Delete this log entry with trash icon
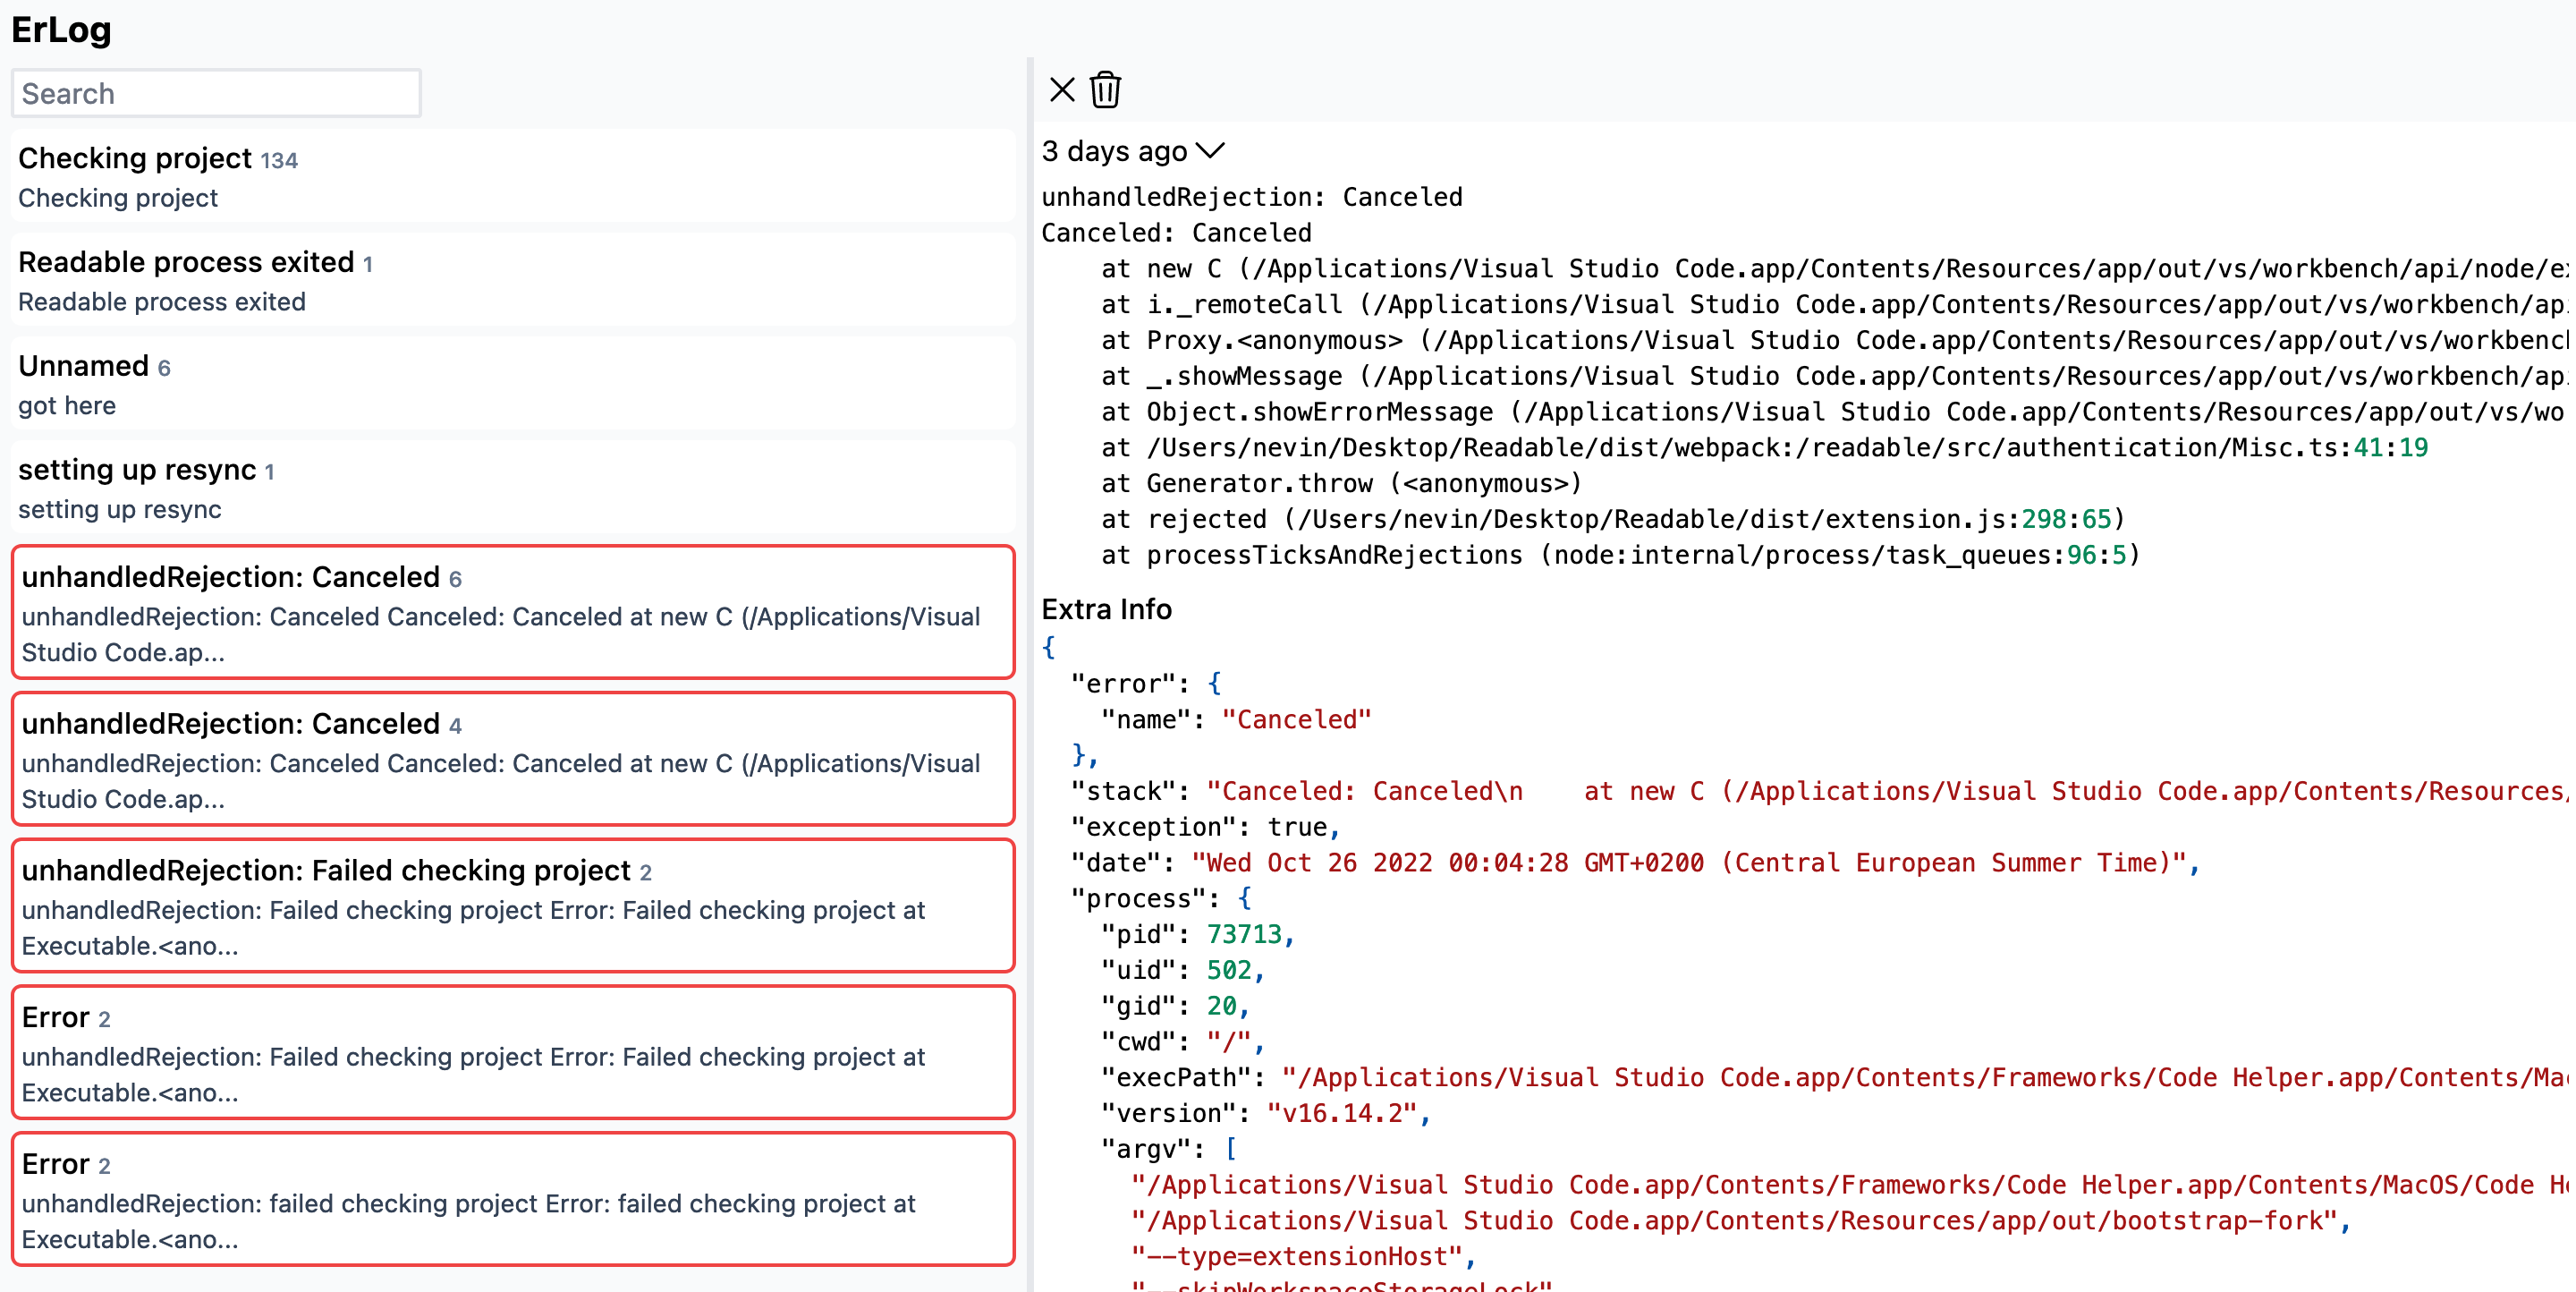The height and width of the screenshot is (1292, 2576). click(1105, 90)
